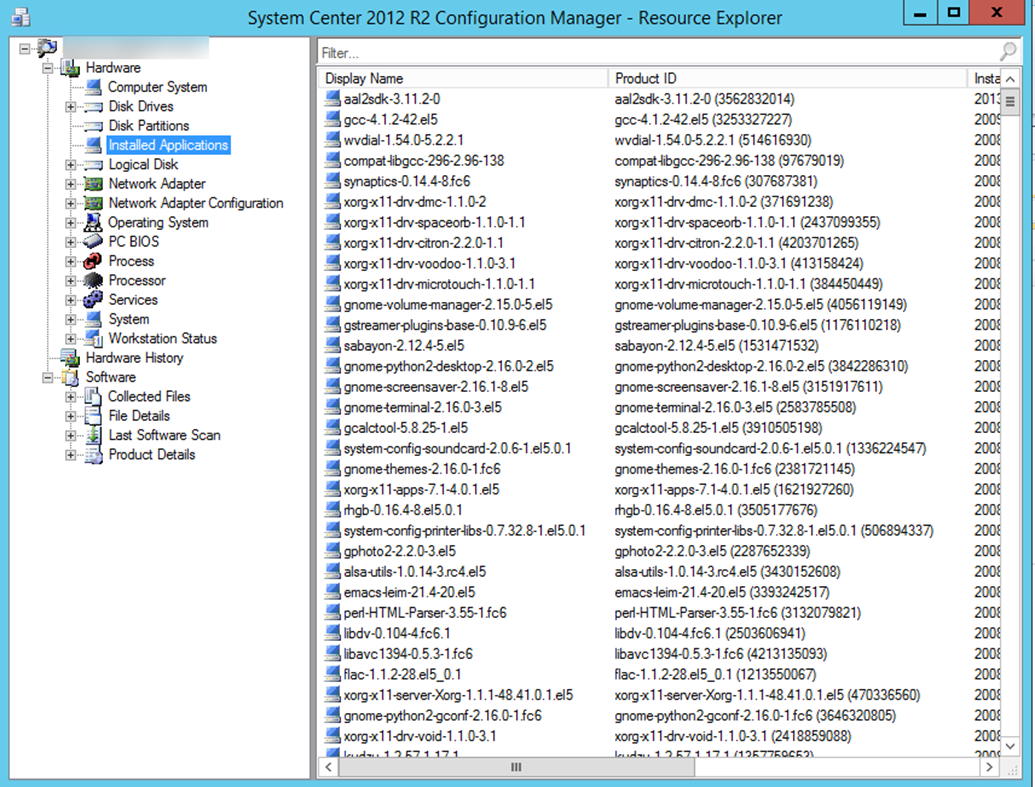Click the magnifier icon in the Filter box

pyautogui.click(x=1008, y=51)
